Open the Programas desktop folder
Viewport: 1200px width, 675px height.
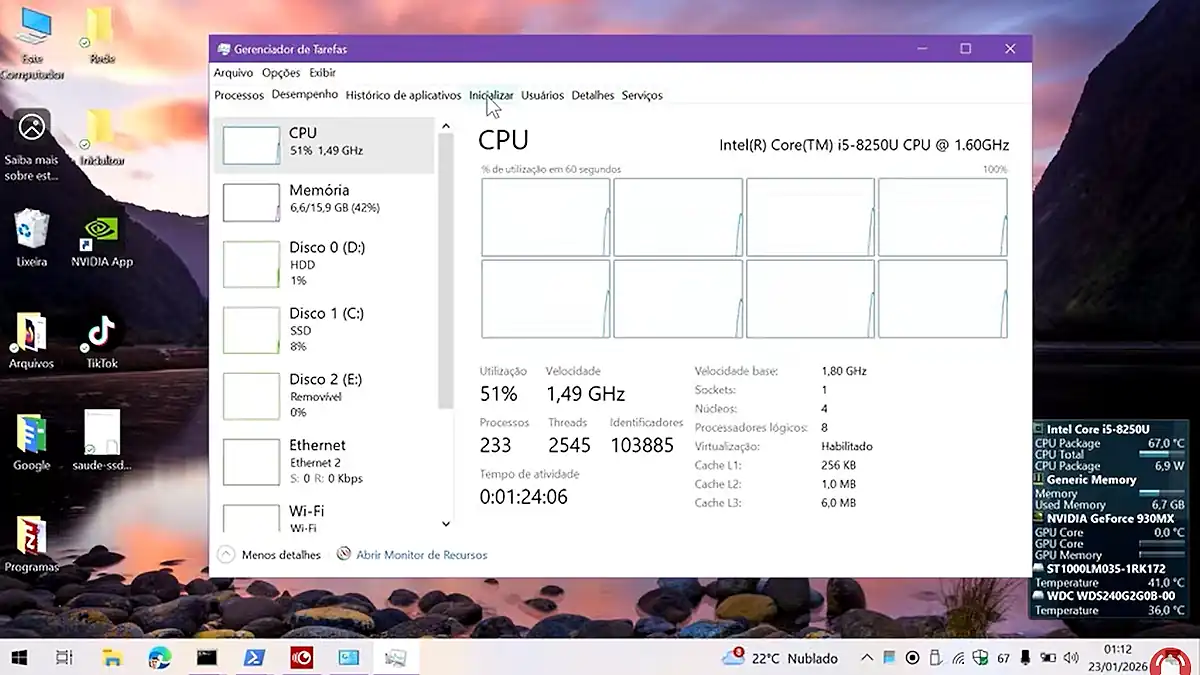click(x=31, y=544)
